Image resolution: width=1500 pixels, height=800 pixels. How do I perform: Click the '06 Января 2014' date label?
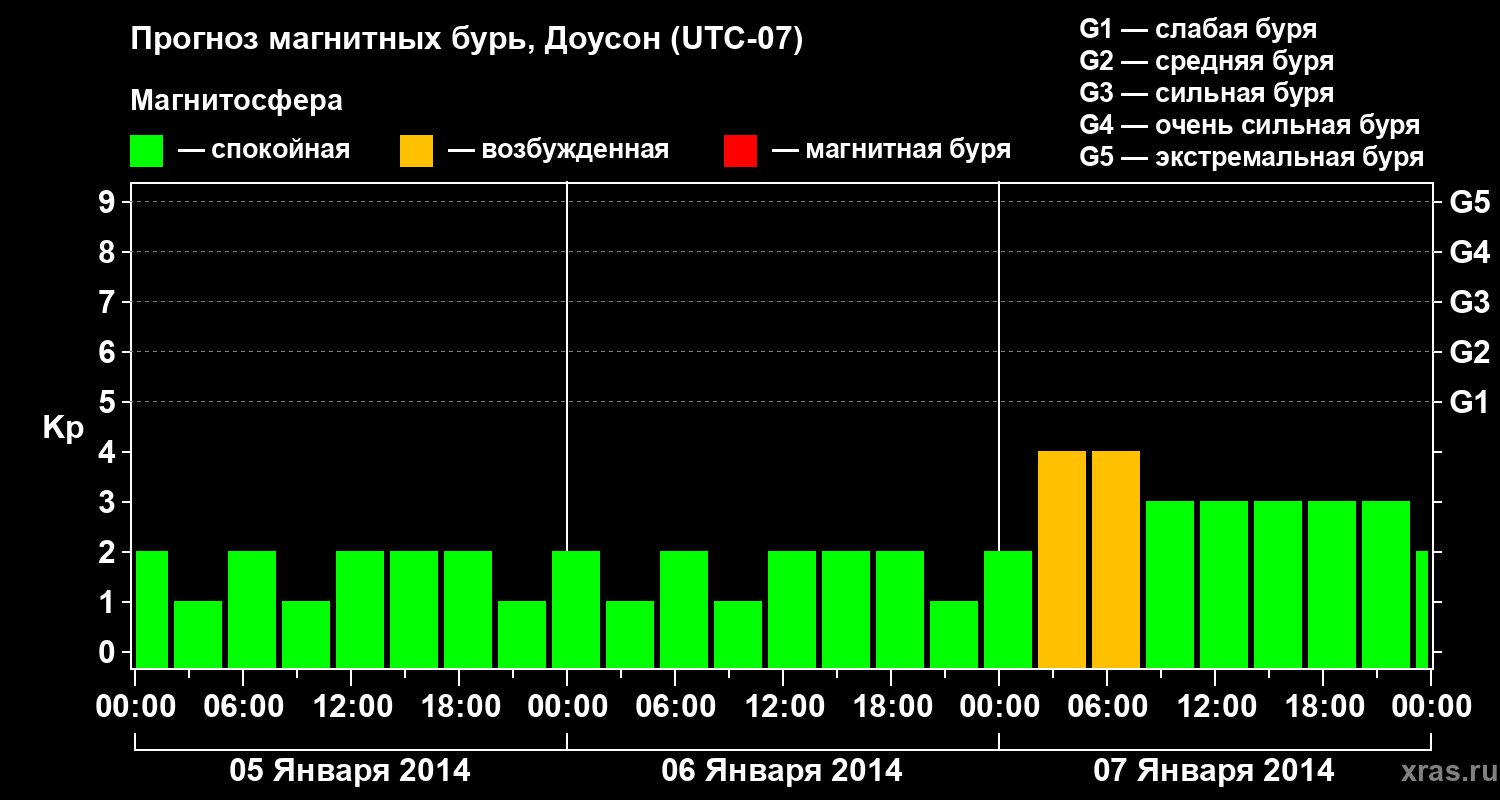click(782, 771)
